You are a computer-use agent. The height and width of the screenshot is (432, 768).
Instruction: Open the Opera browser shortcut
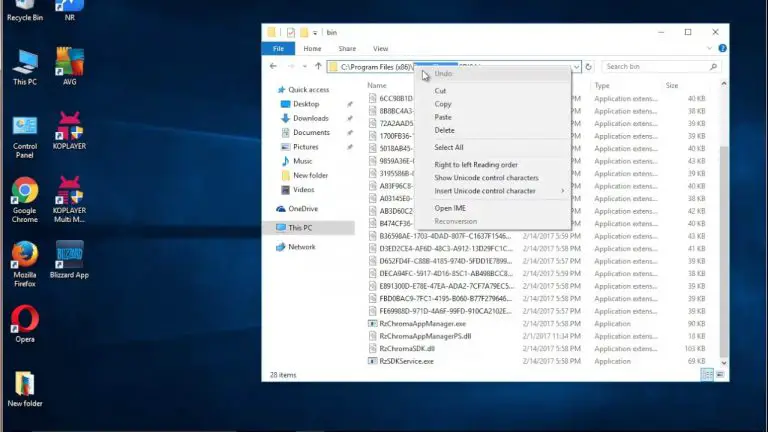click(x=24, y=323)
